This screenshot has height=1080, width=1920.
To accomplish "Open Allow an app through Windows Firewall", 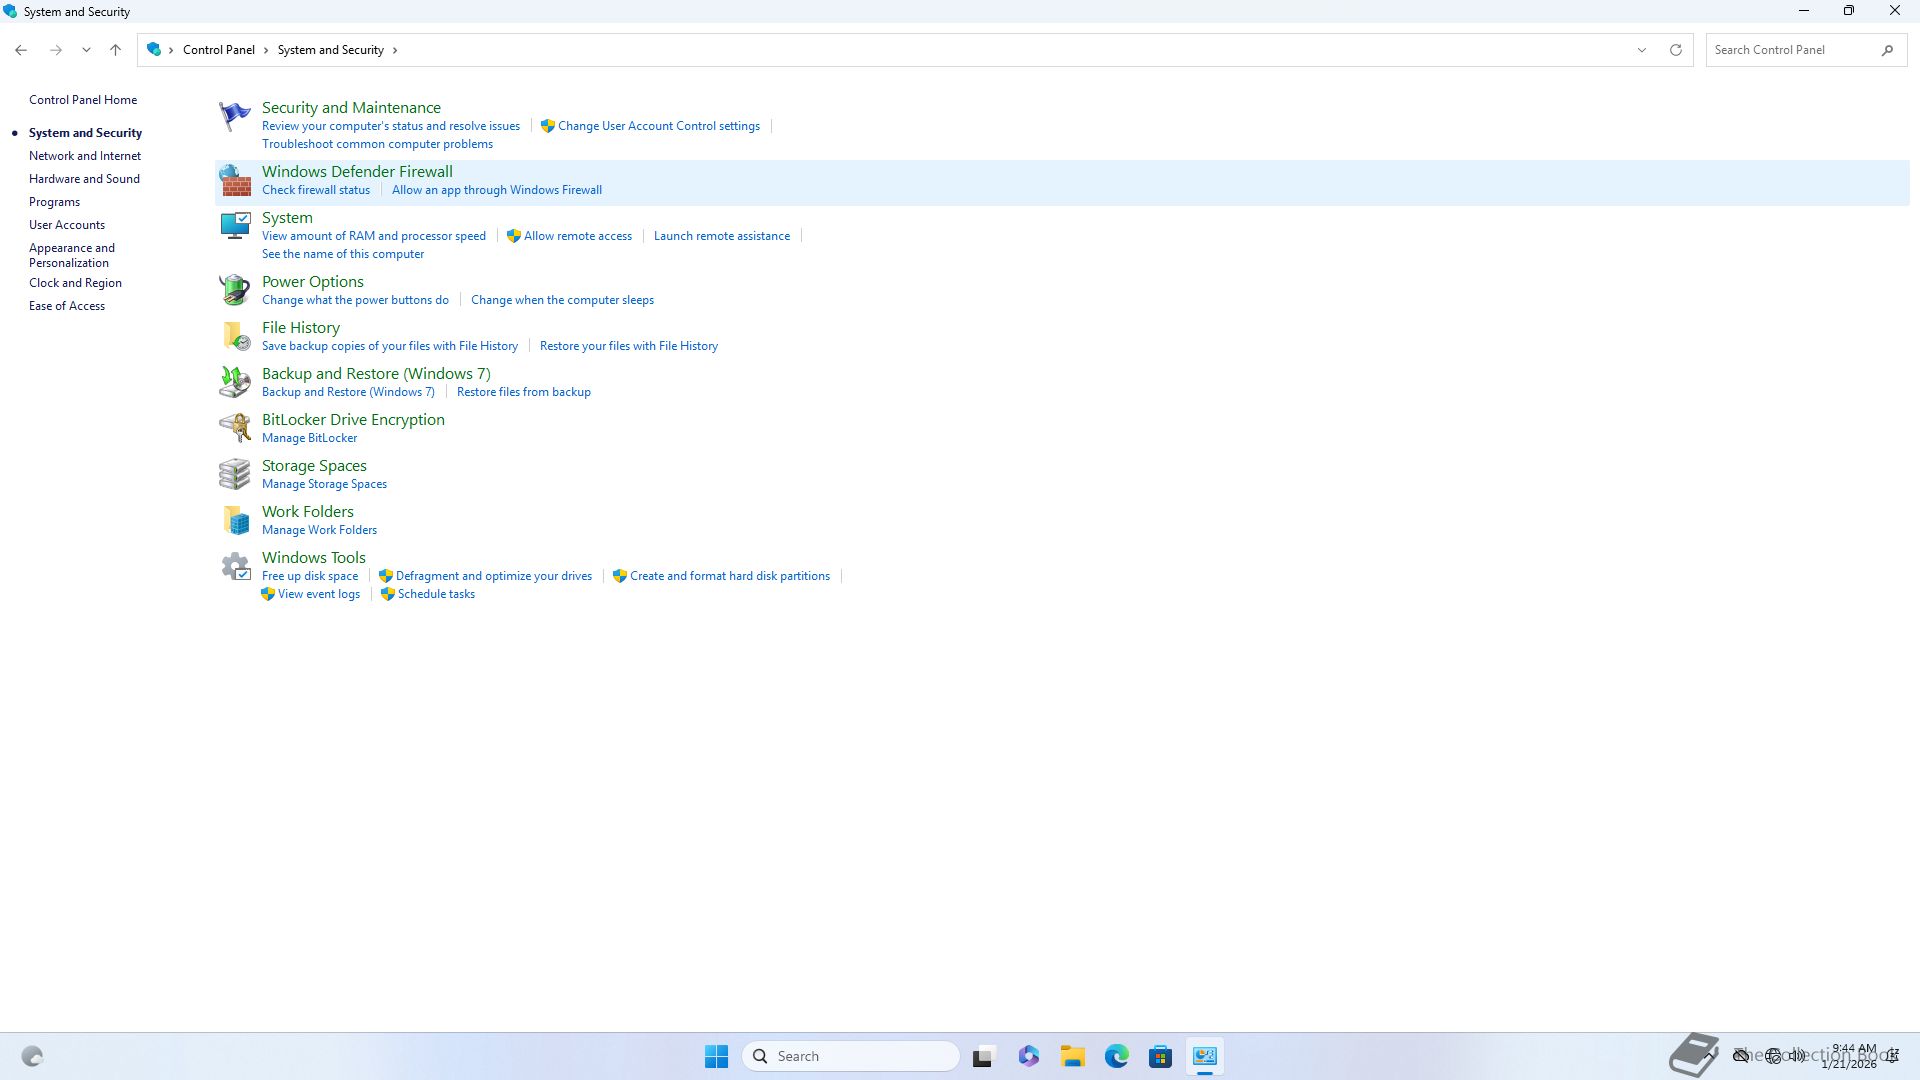I will coord(496,190).
